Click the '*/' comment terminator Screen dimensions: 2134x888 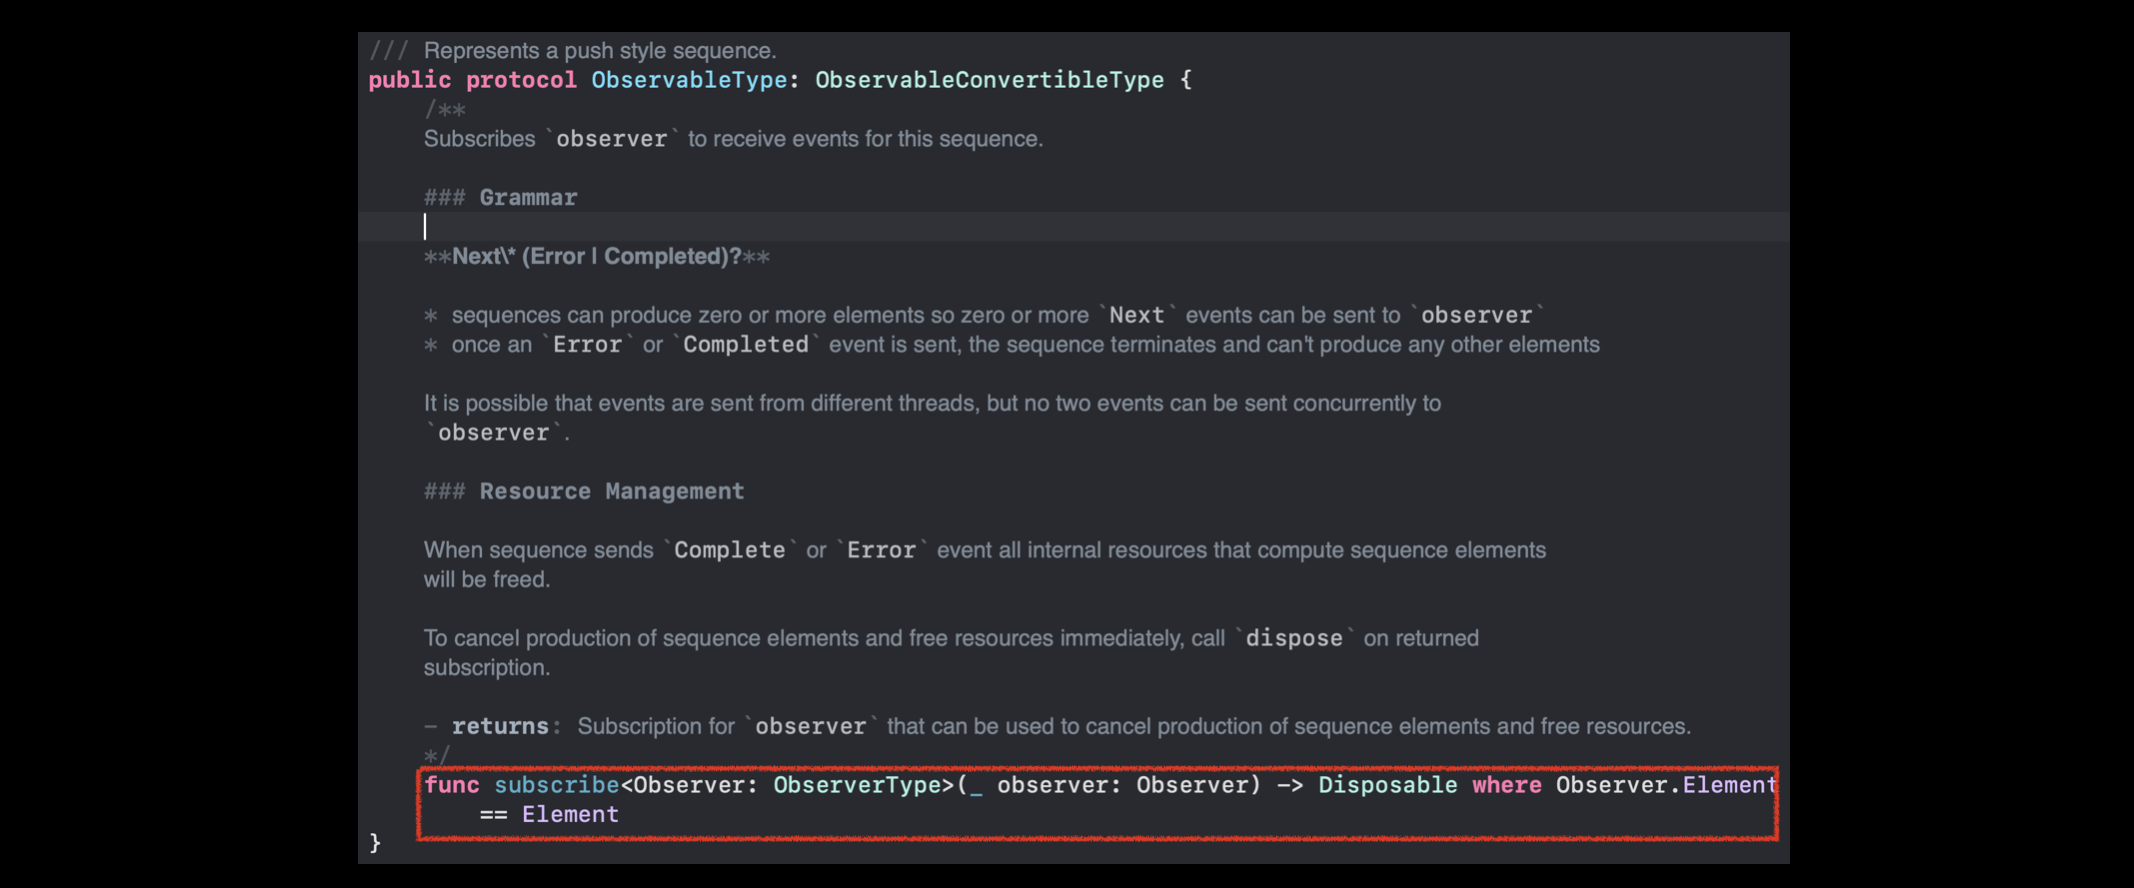[x=437, y=756]
